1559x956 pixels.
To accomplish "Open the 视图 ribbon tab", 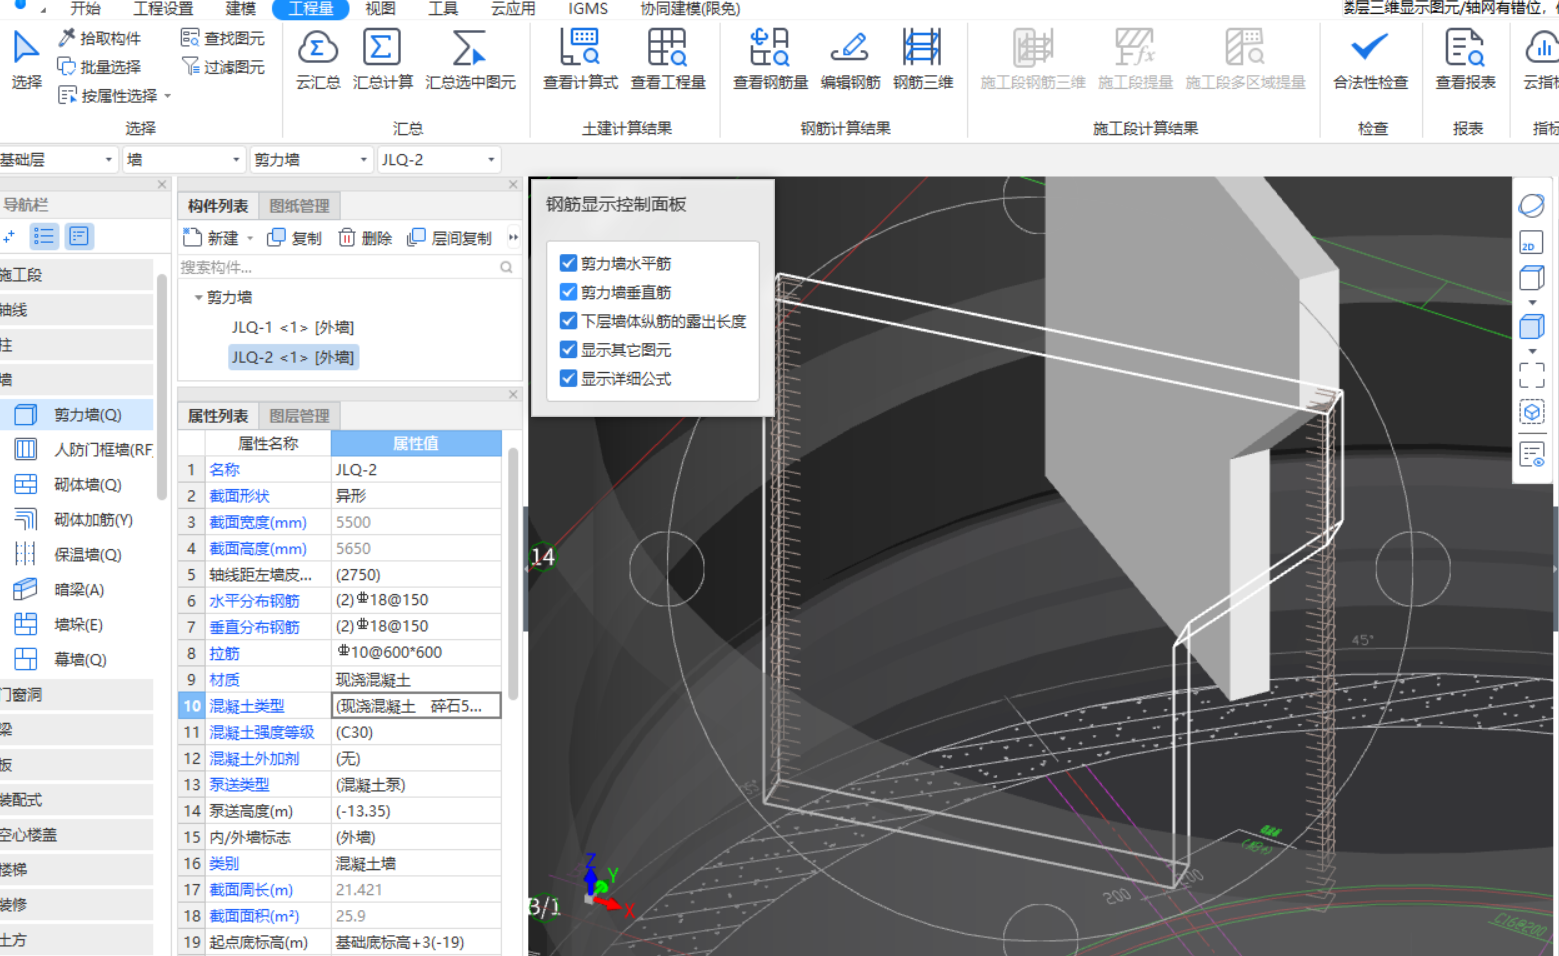I will 380,9.
